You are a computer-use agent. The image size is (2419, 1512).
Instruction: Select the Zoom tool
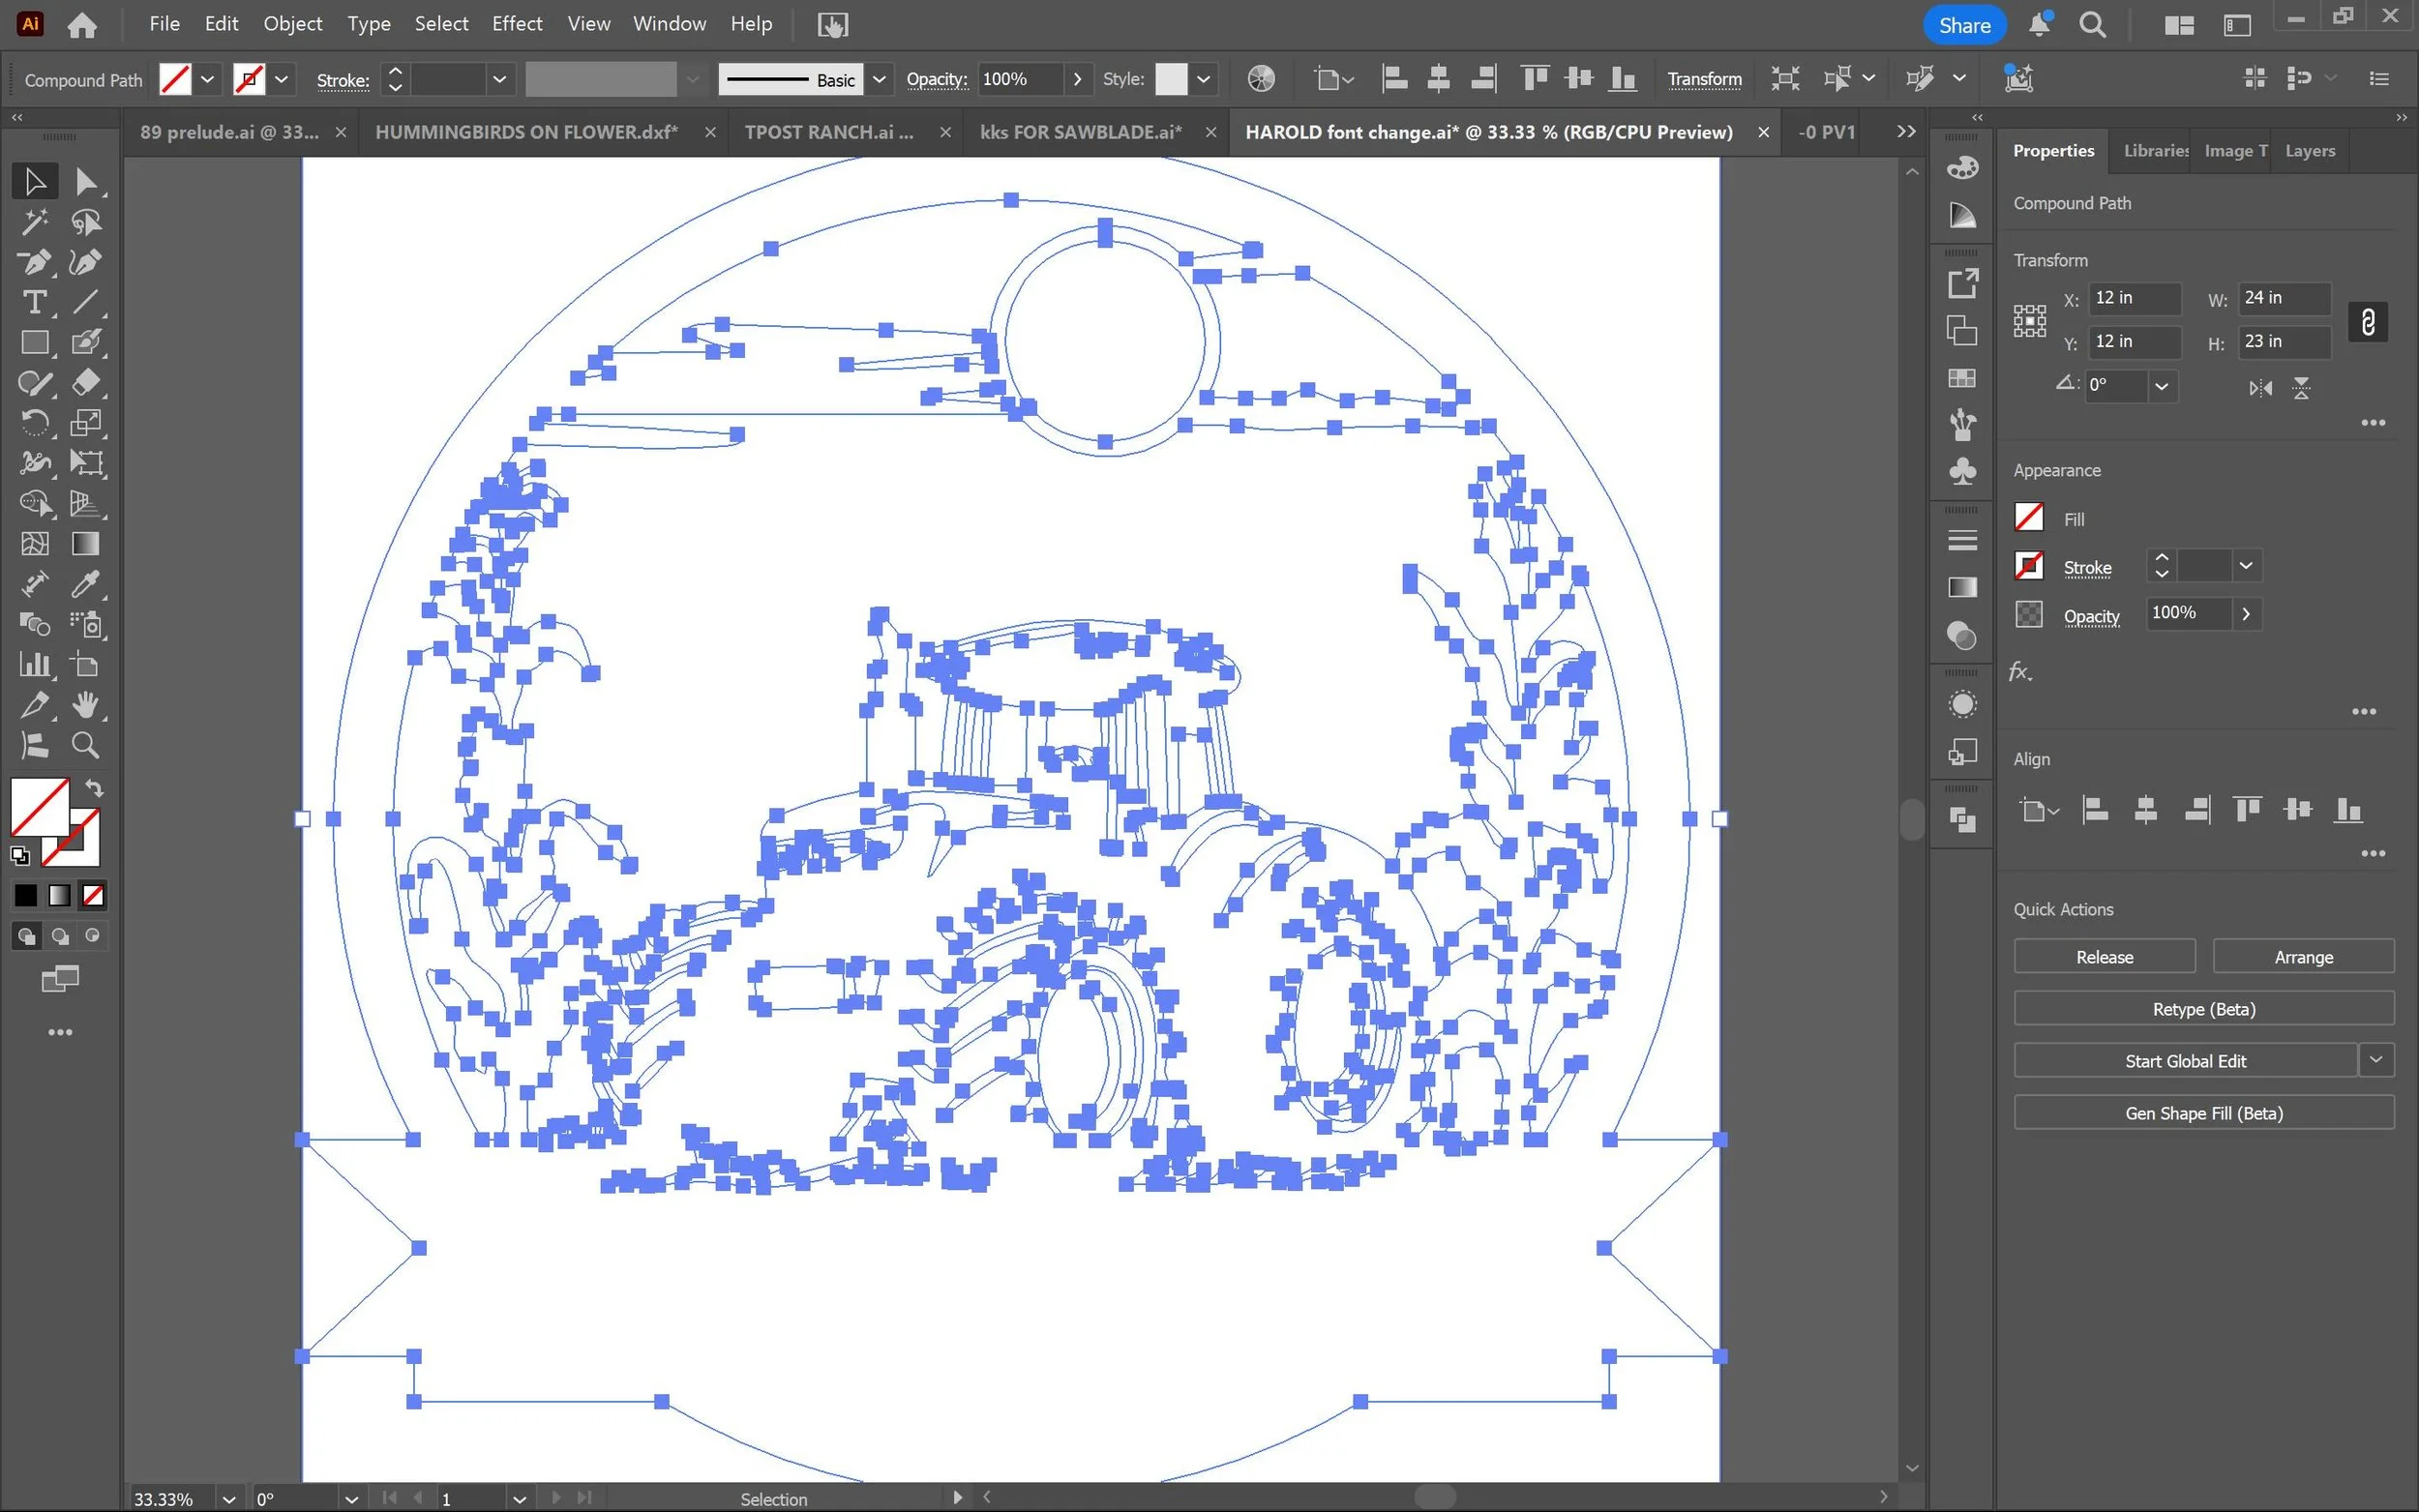[x=85, y=745]
